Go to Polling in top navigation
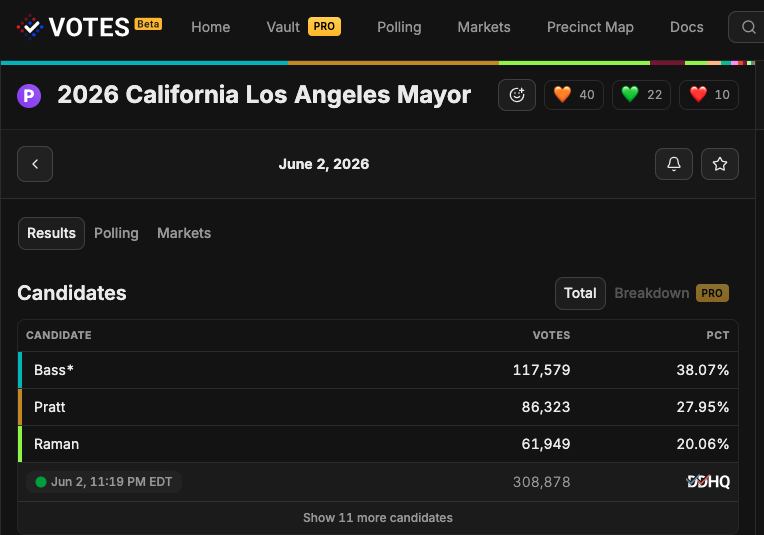The height and width of the screenshot is (535, 764). 399,27
